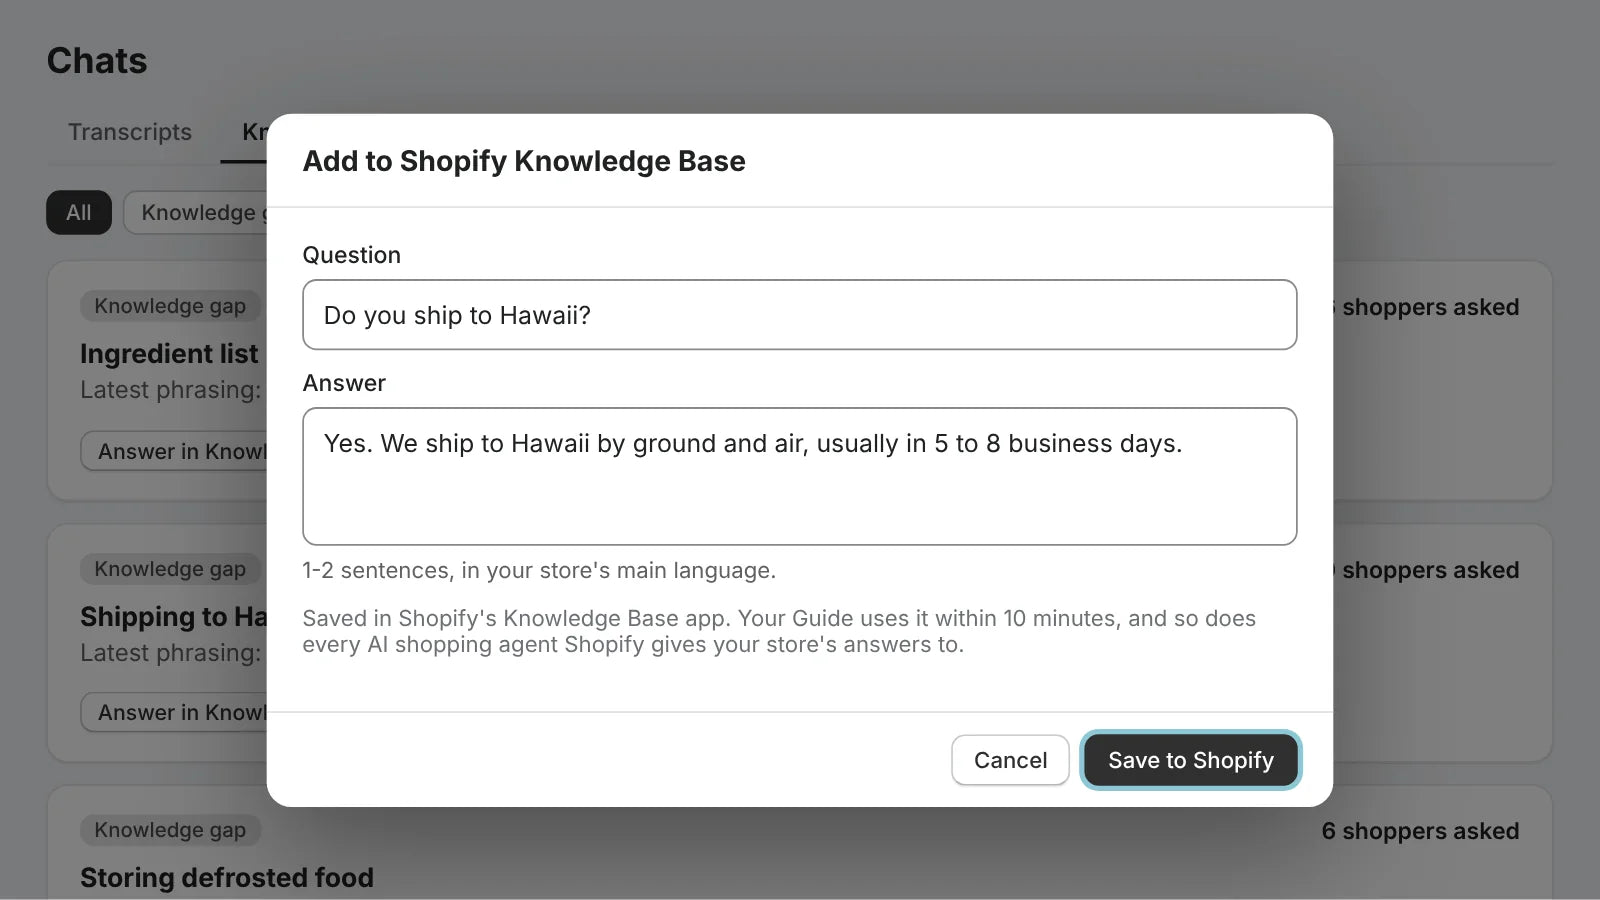This screenshot has width=1600, height=900.
Task: Click Answer in Knowledge button on Shipping card
Action: [x=174, y=712]
